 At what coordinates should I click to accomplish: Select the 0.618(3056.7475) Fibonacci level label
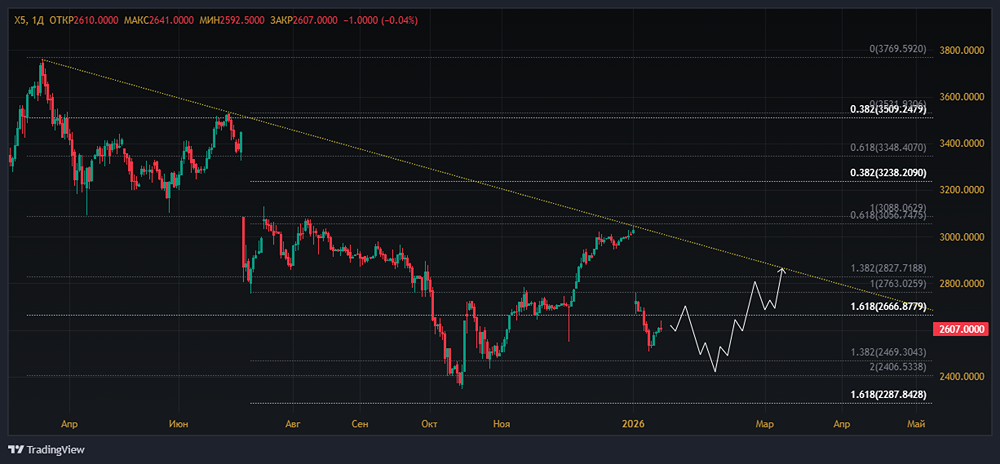click(888, 216)
